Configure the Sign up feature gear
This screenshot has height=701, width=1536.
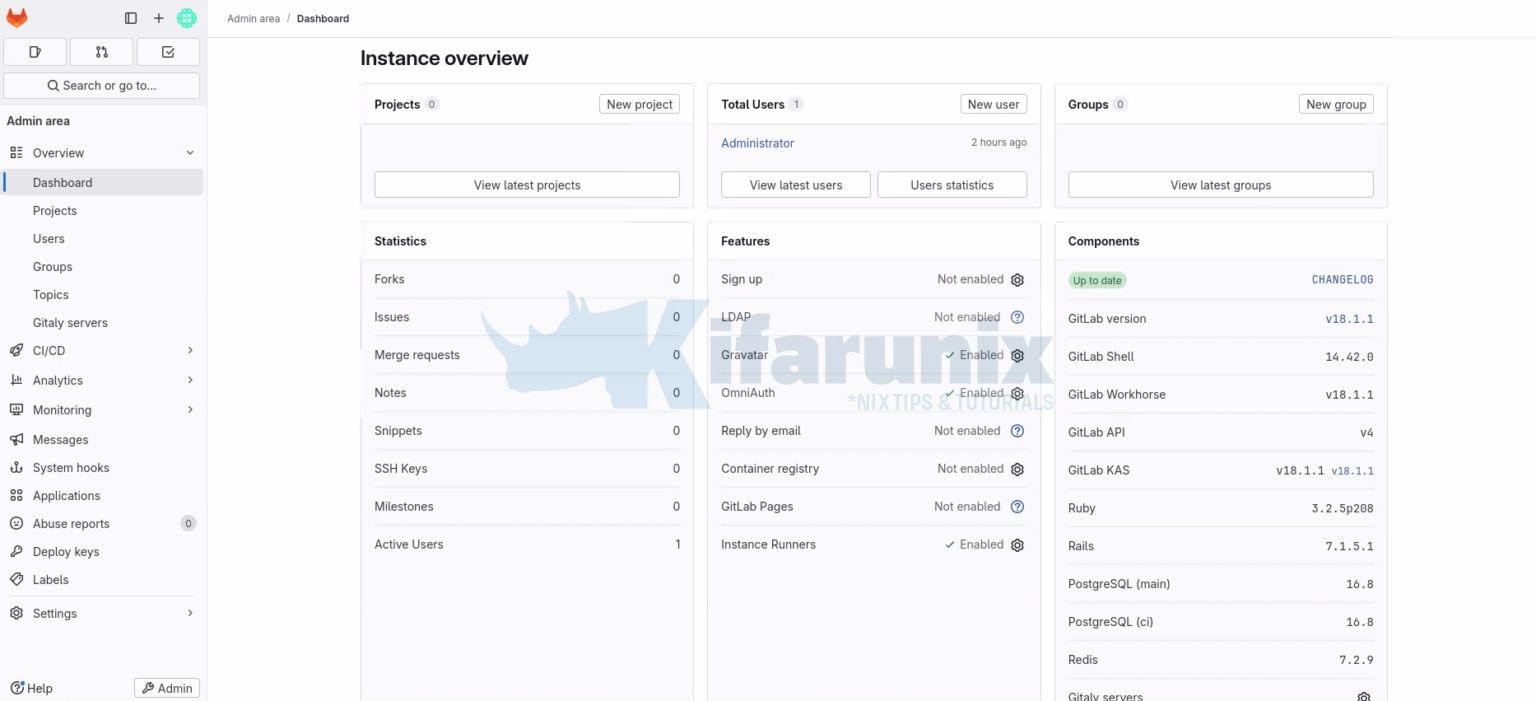1017,280
